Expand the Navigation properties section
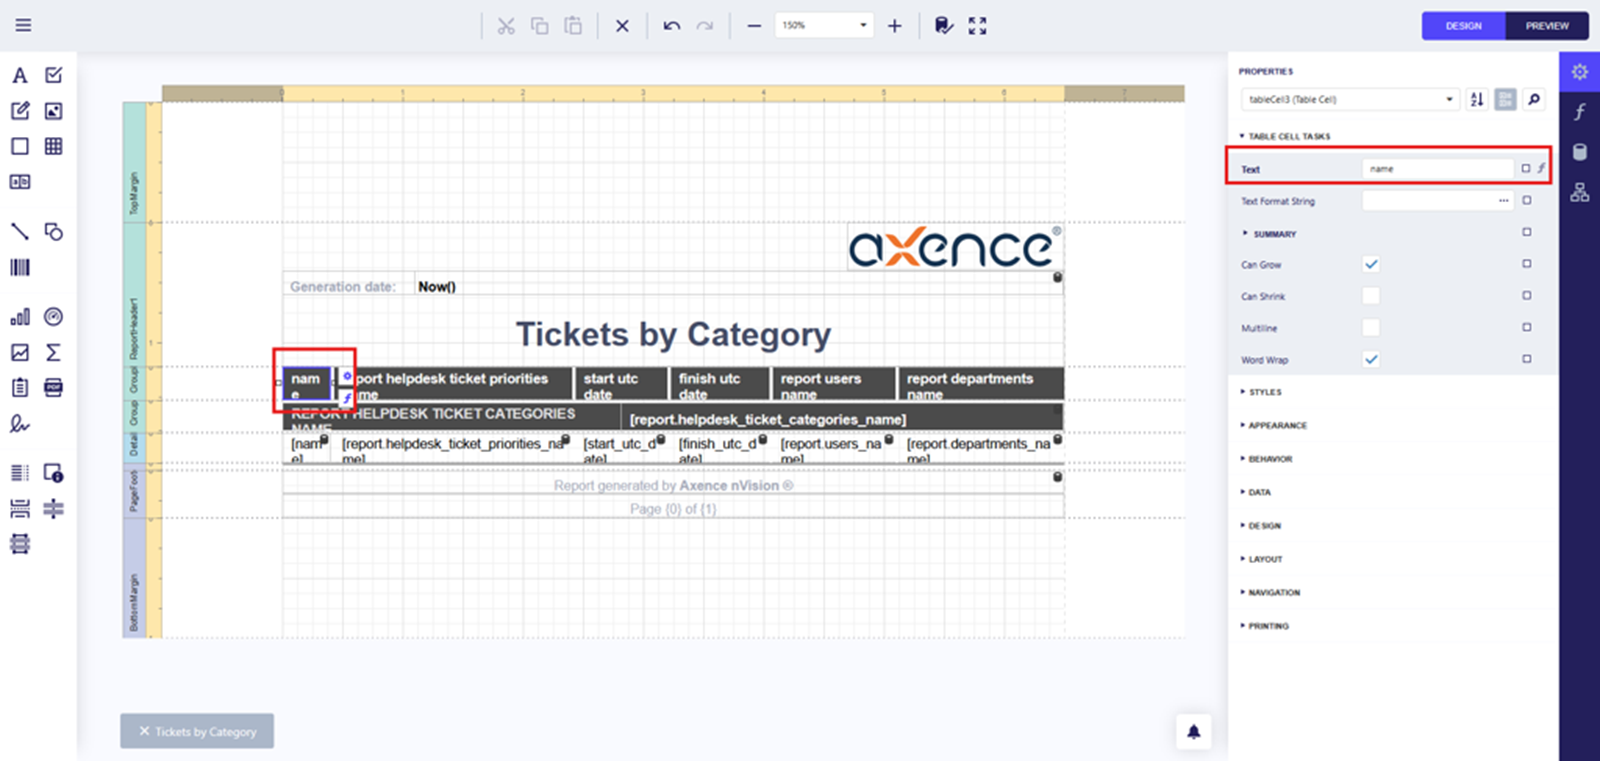Screen dimensions: 1600x761 [1273, 593]
